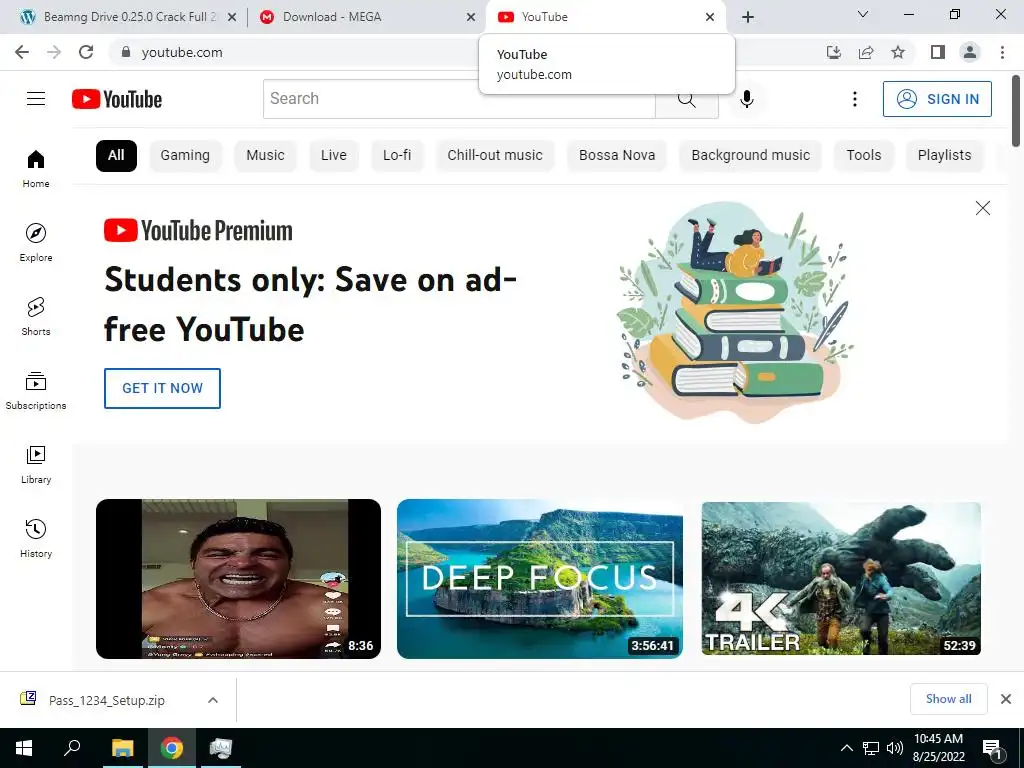Open File Explorer from taskbar

(x=123, y=748)
